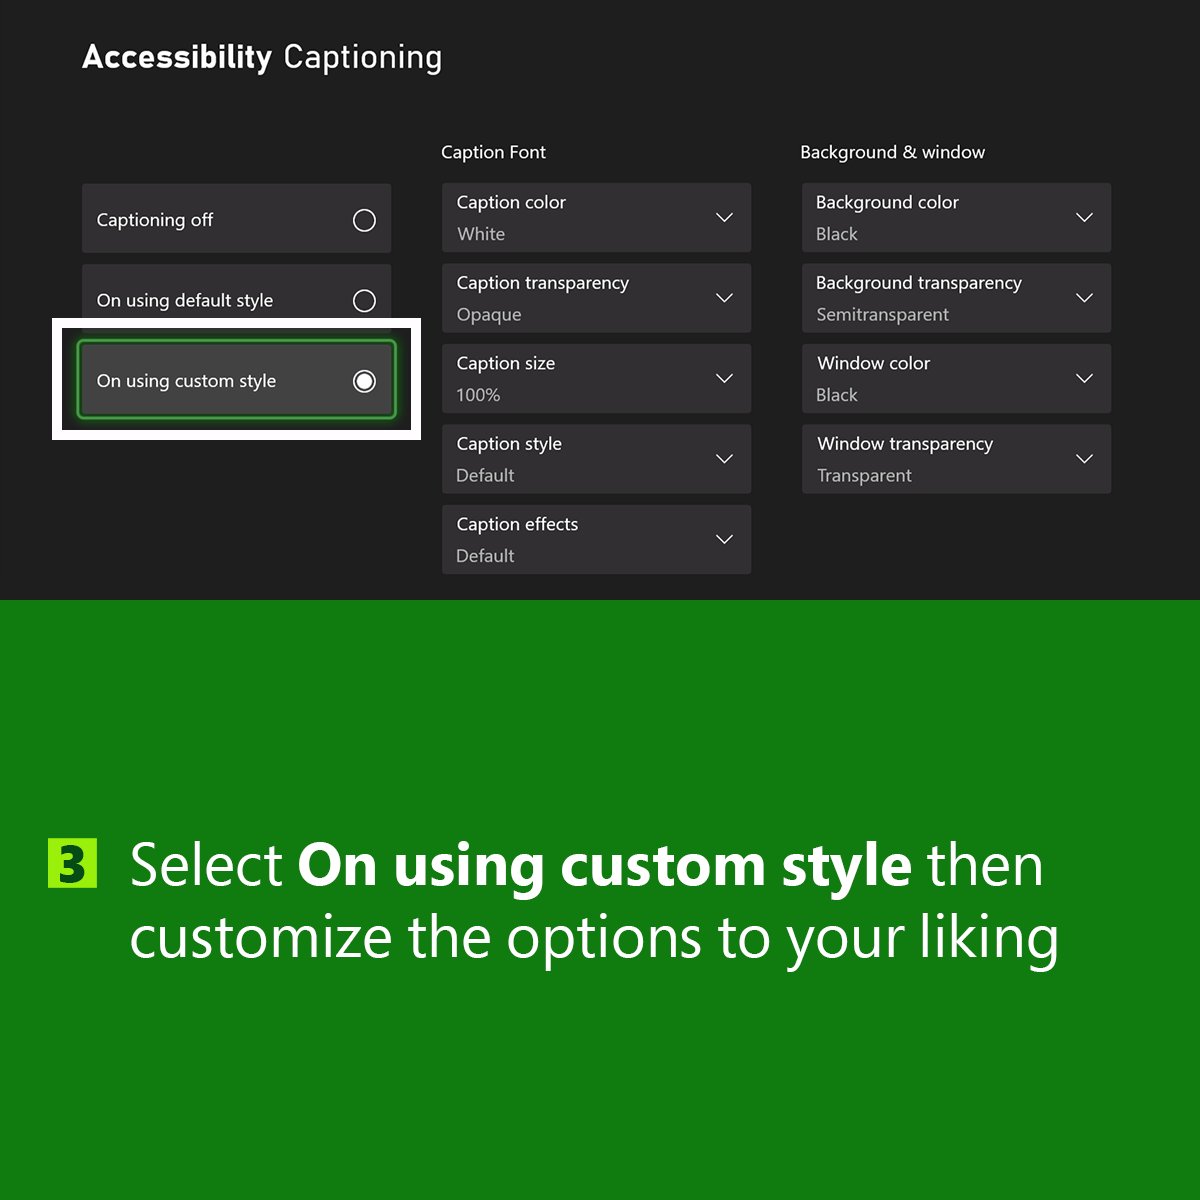Screen dimensions: 1200x1200
Task: Open the Window color dropdown
Action: pyautogui.click(x=956, y=378)
